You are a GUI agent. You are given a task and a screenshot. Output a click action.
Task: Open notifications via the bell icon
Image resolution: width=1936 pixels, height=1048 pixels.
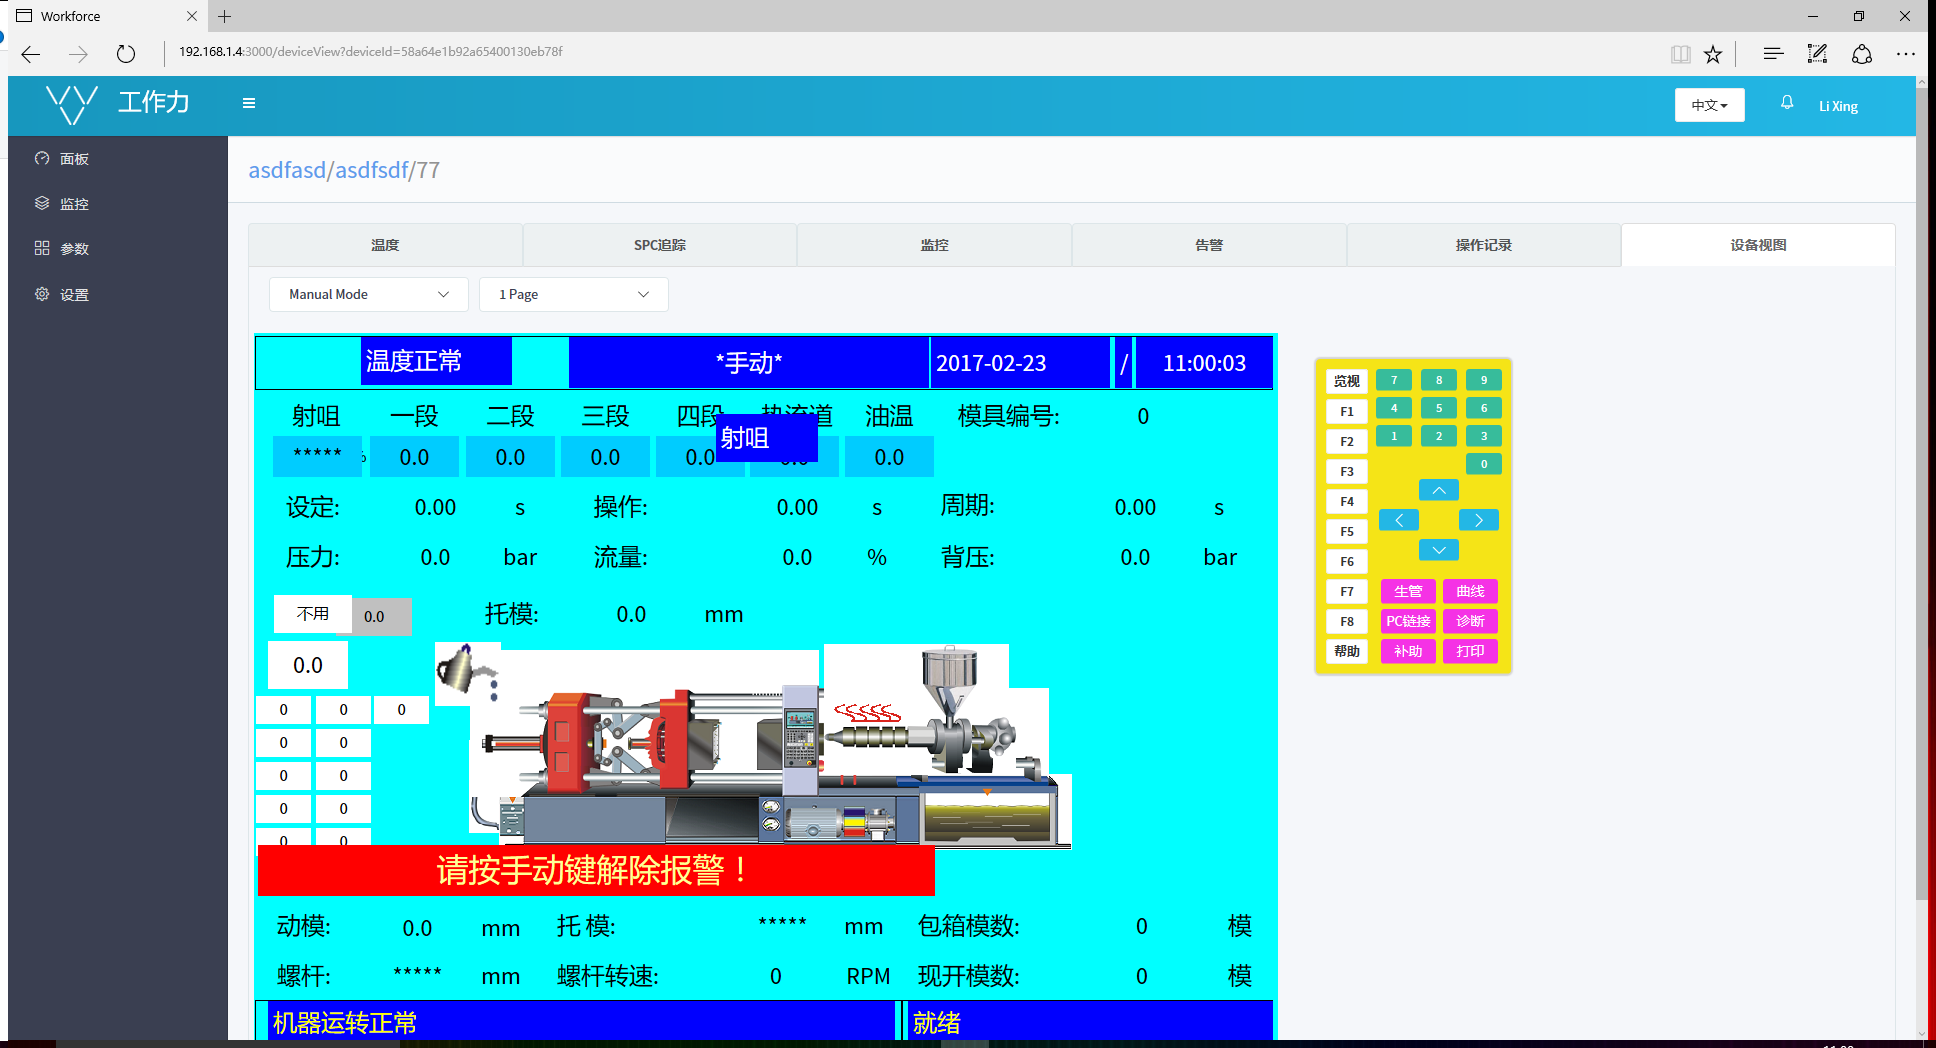(x=1786, y=103)
